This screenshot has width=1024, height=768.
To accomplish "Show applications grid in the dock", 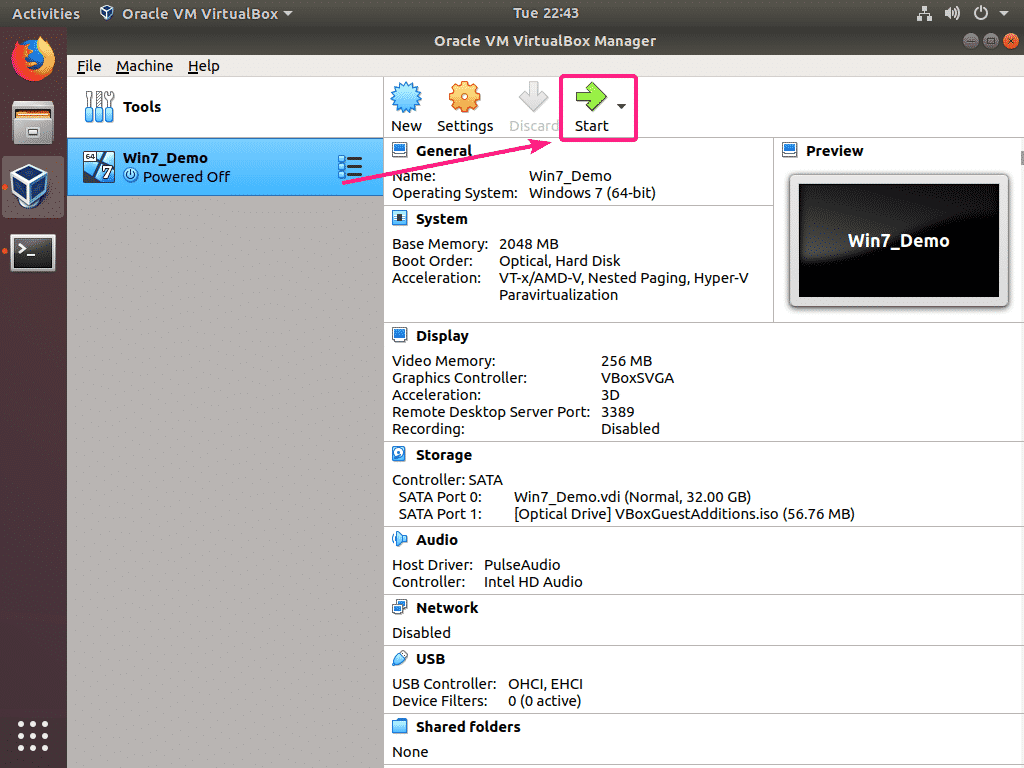I will (33, 736).
